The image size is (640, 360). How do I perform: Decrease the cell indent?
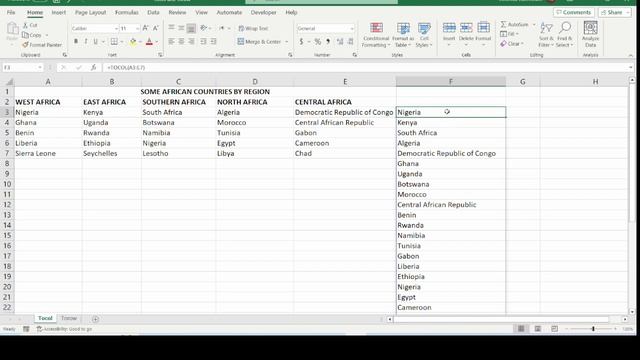(x=203, y=41)
